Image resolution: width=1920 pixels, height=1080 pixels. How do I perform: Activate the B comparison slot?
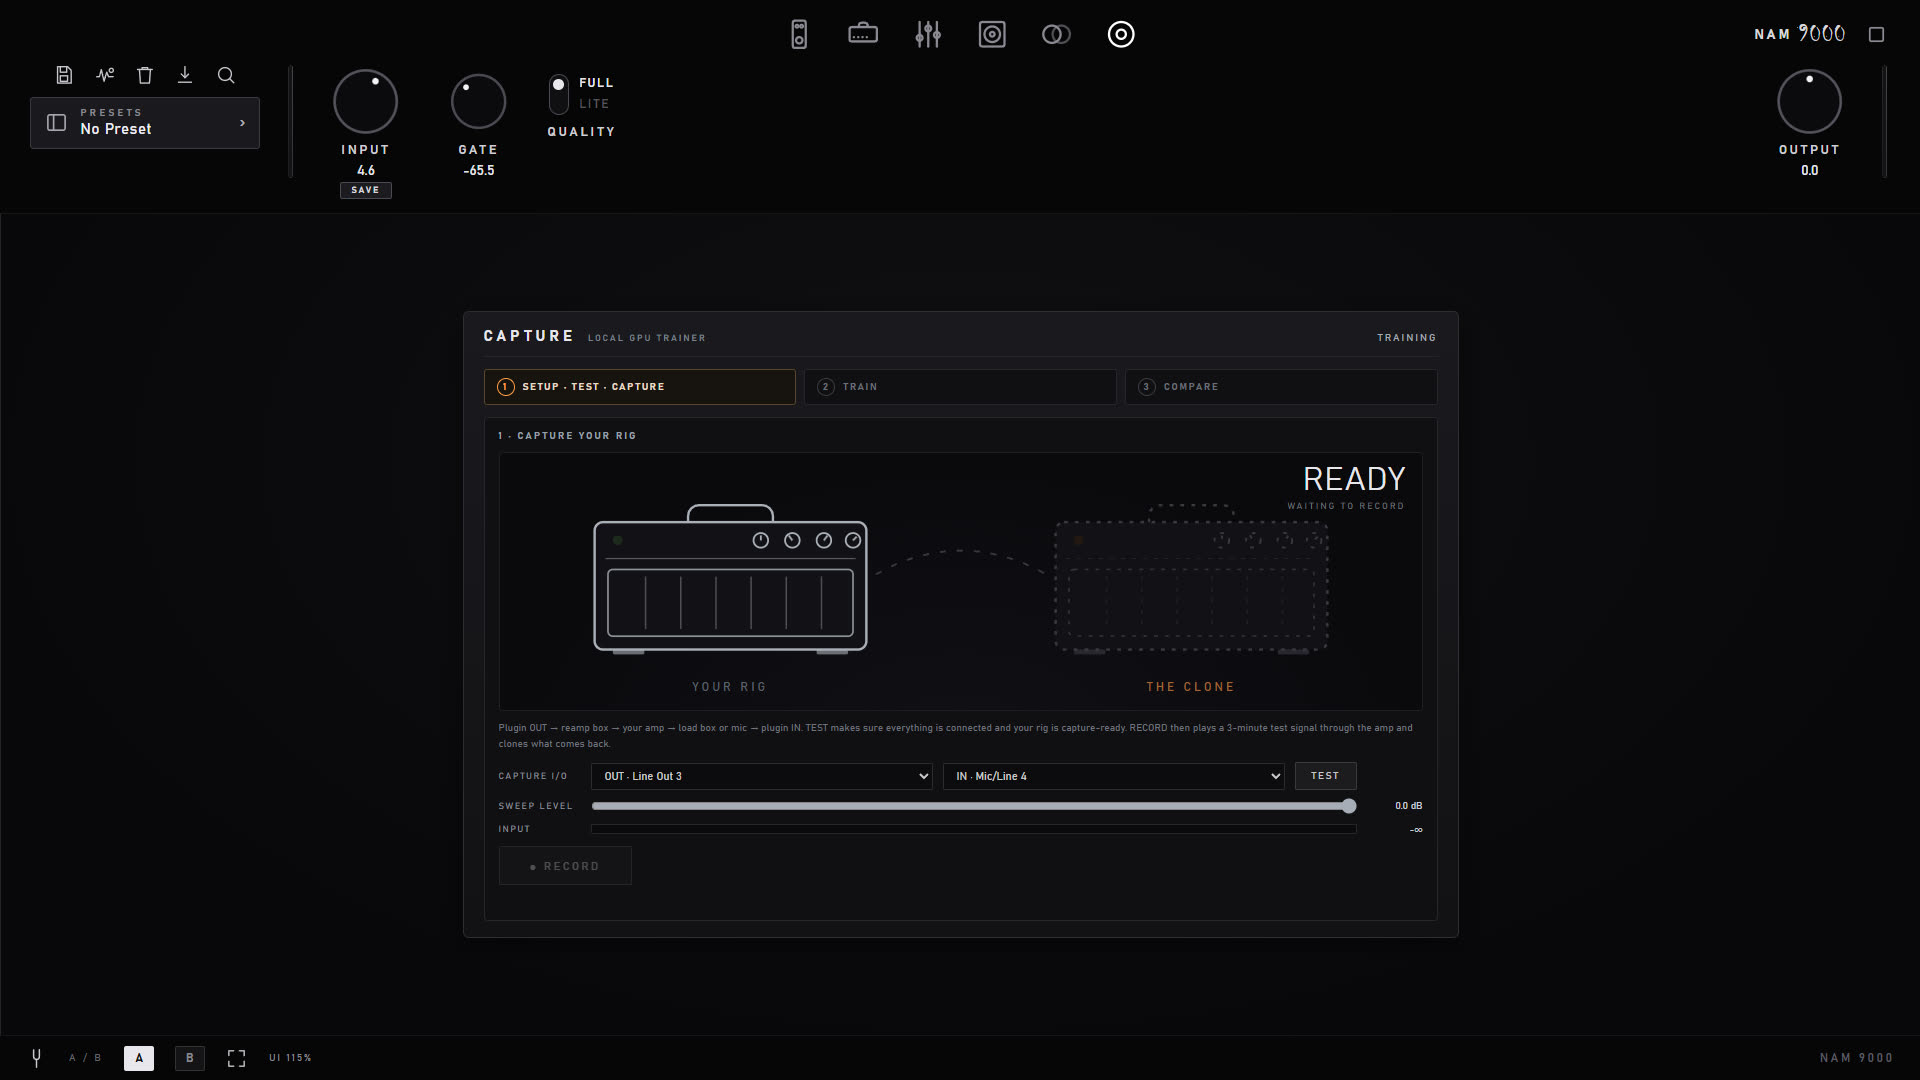point(190,1058)
